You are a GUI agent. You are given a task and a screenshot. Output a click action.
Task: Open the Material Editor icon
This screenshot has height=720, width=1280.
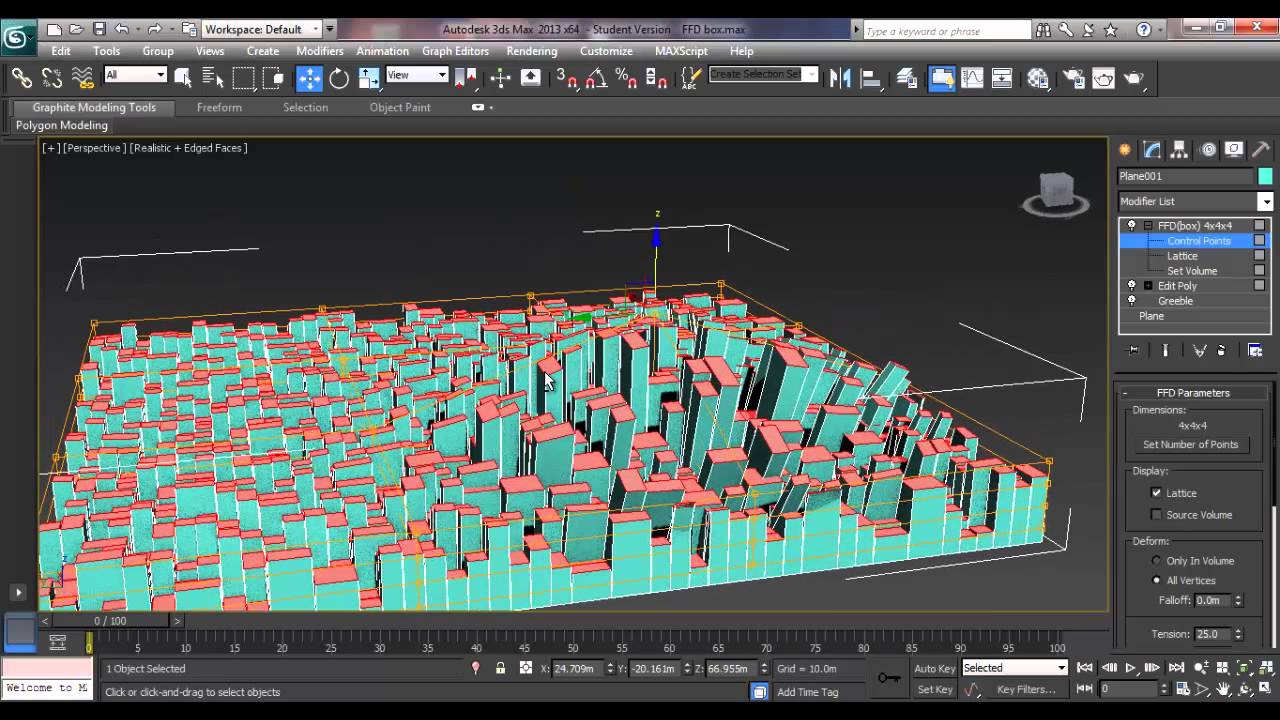click(x=1038, y=78)
